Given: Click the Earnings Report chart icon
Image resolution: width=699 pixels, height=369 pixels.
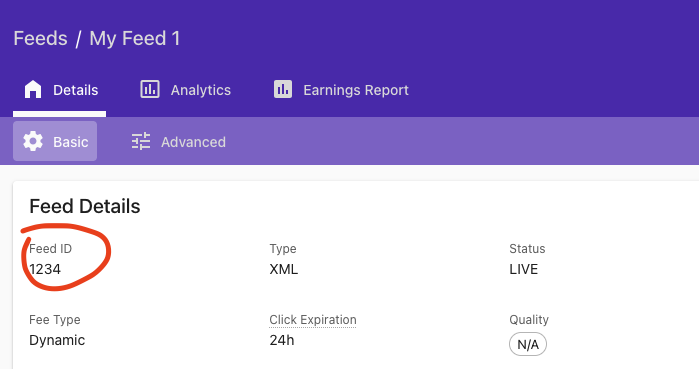Looking at the screenshot, I should (x=283, y=89).
